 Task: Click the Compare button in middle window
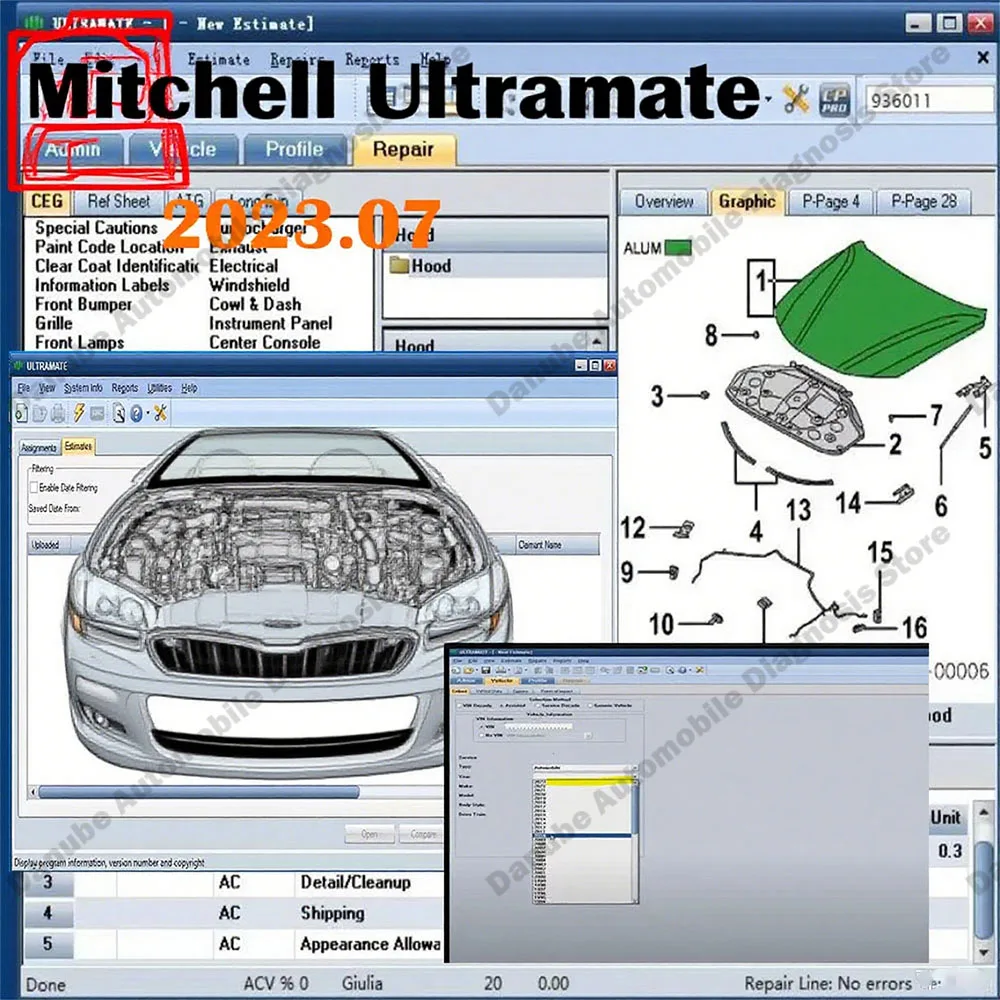(421, 834)
